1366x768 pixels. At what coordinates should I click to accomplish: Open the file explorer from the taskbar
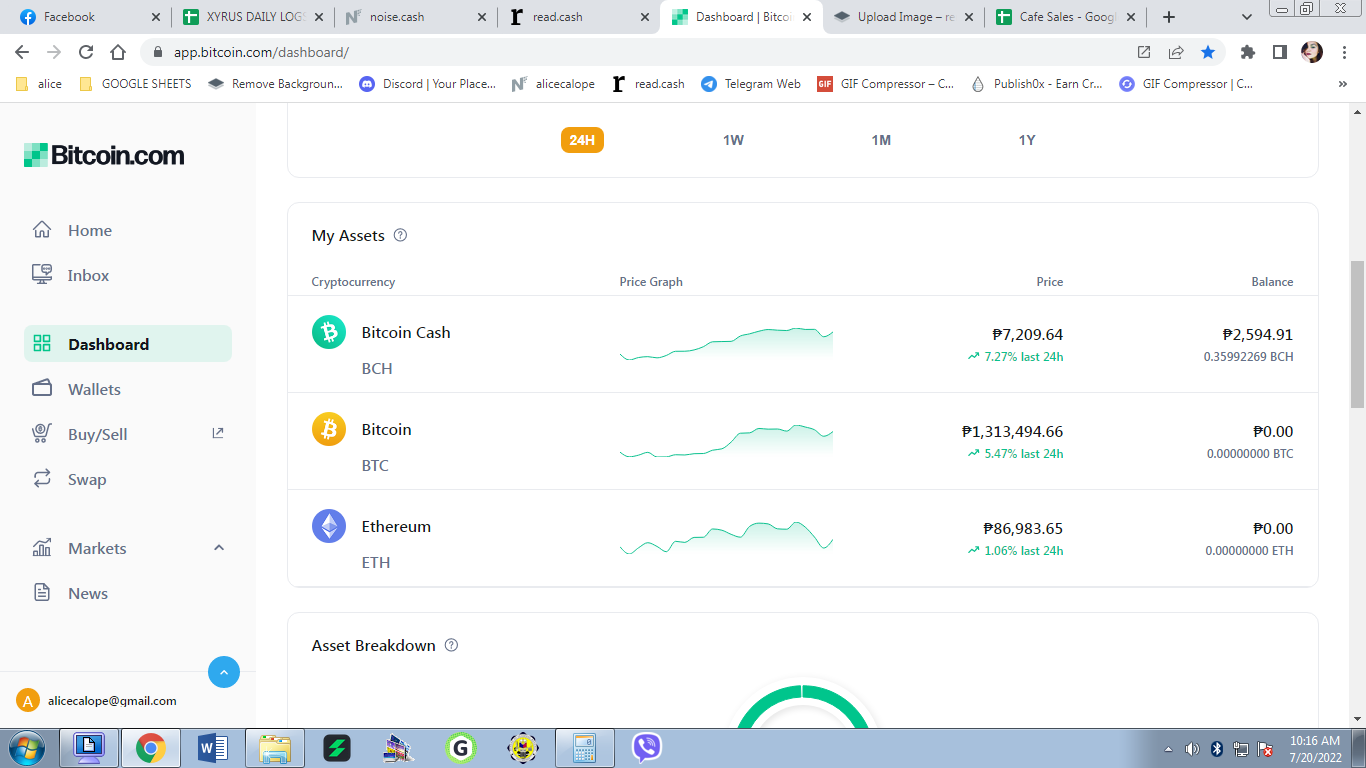(x=275, y=748)
